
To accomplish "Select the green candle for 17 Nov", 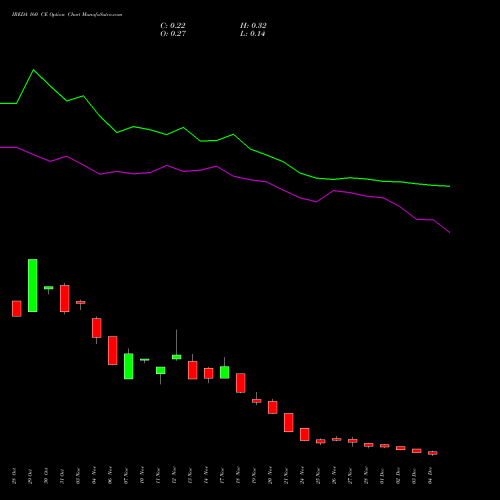I will 225,372.
